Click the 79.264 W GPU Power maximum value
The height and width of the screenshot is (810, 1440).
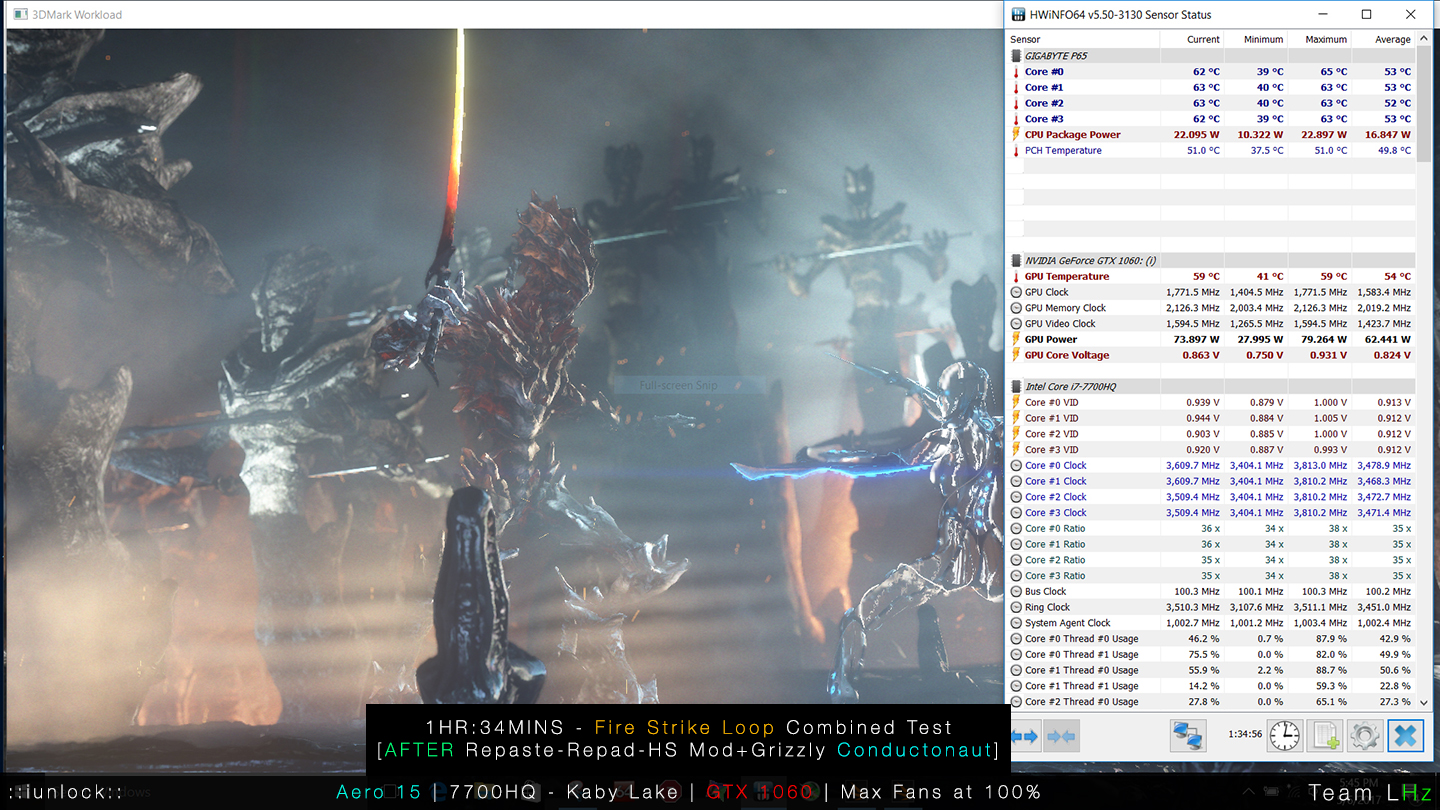point(1326,340)
